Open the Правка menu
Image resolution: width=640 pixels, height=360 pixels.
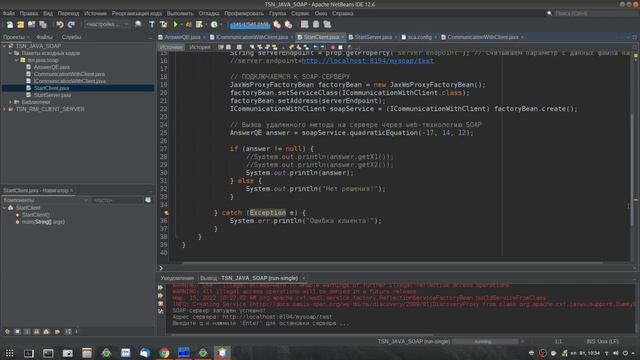29,13
